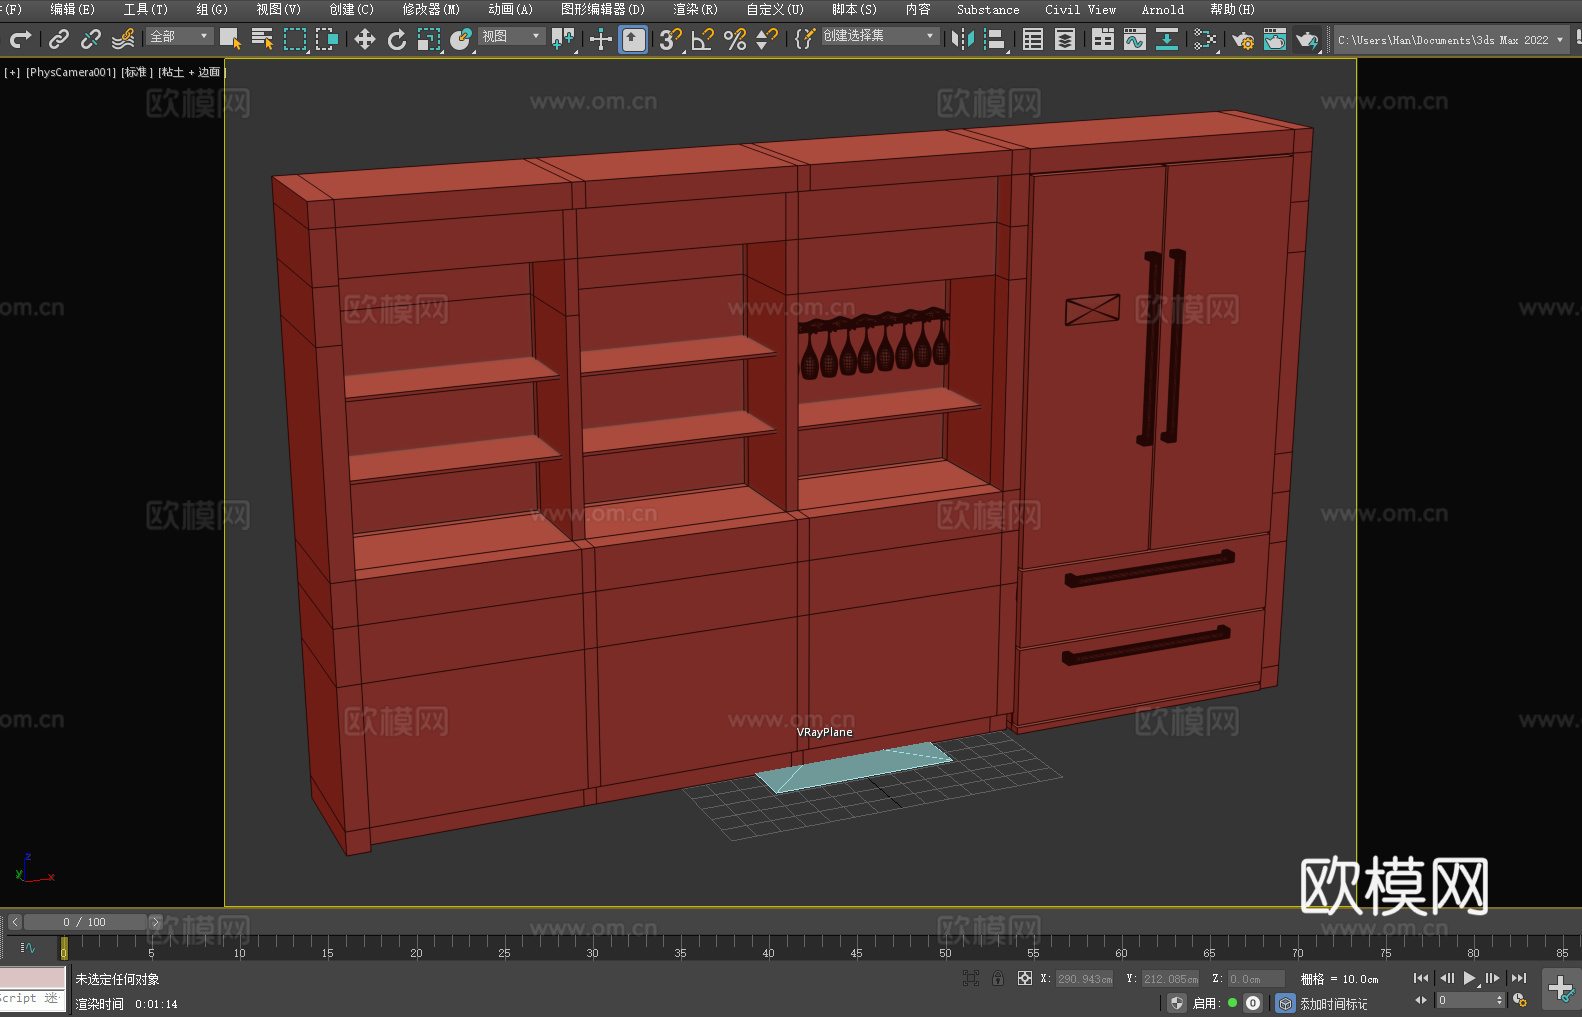This screenshot has width=1582, height=1017.
Task: Click Select and Manipulate crosshair icon
Action: tap(600, 40)
